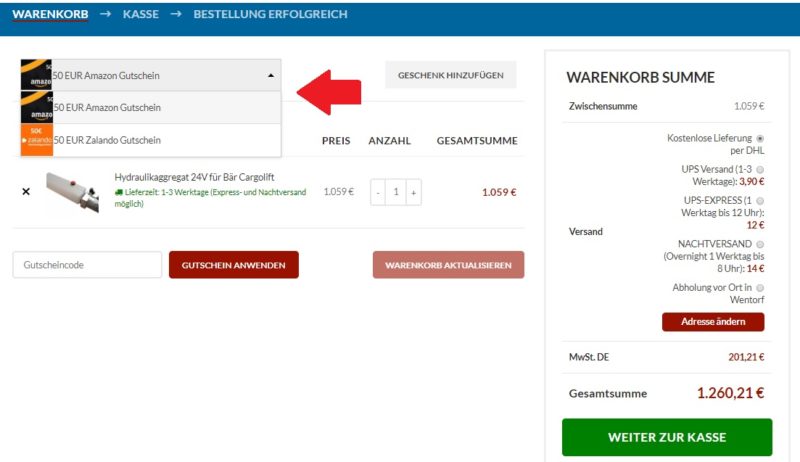
Task: Click the Adresse ändern button
Action: (x=713, y=322)
